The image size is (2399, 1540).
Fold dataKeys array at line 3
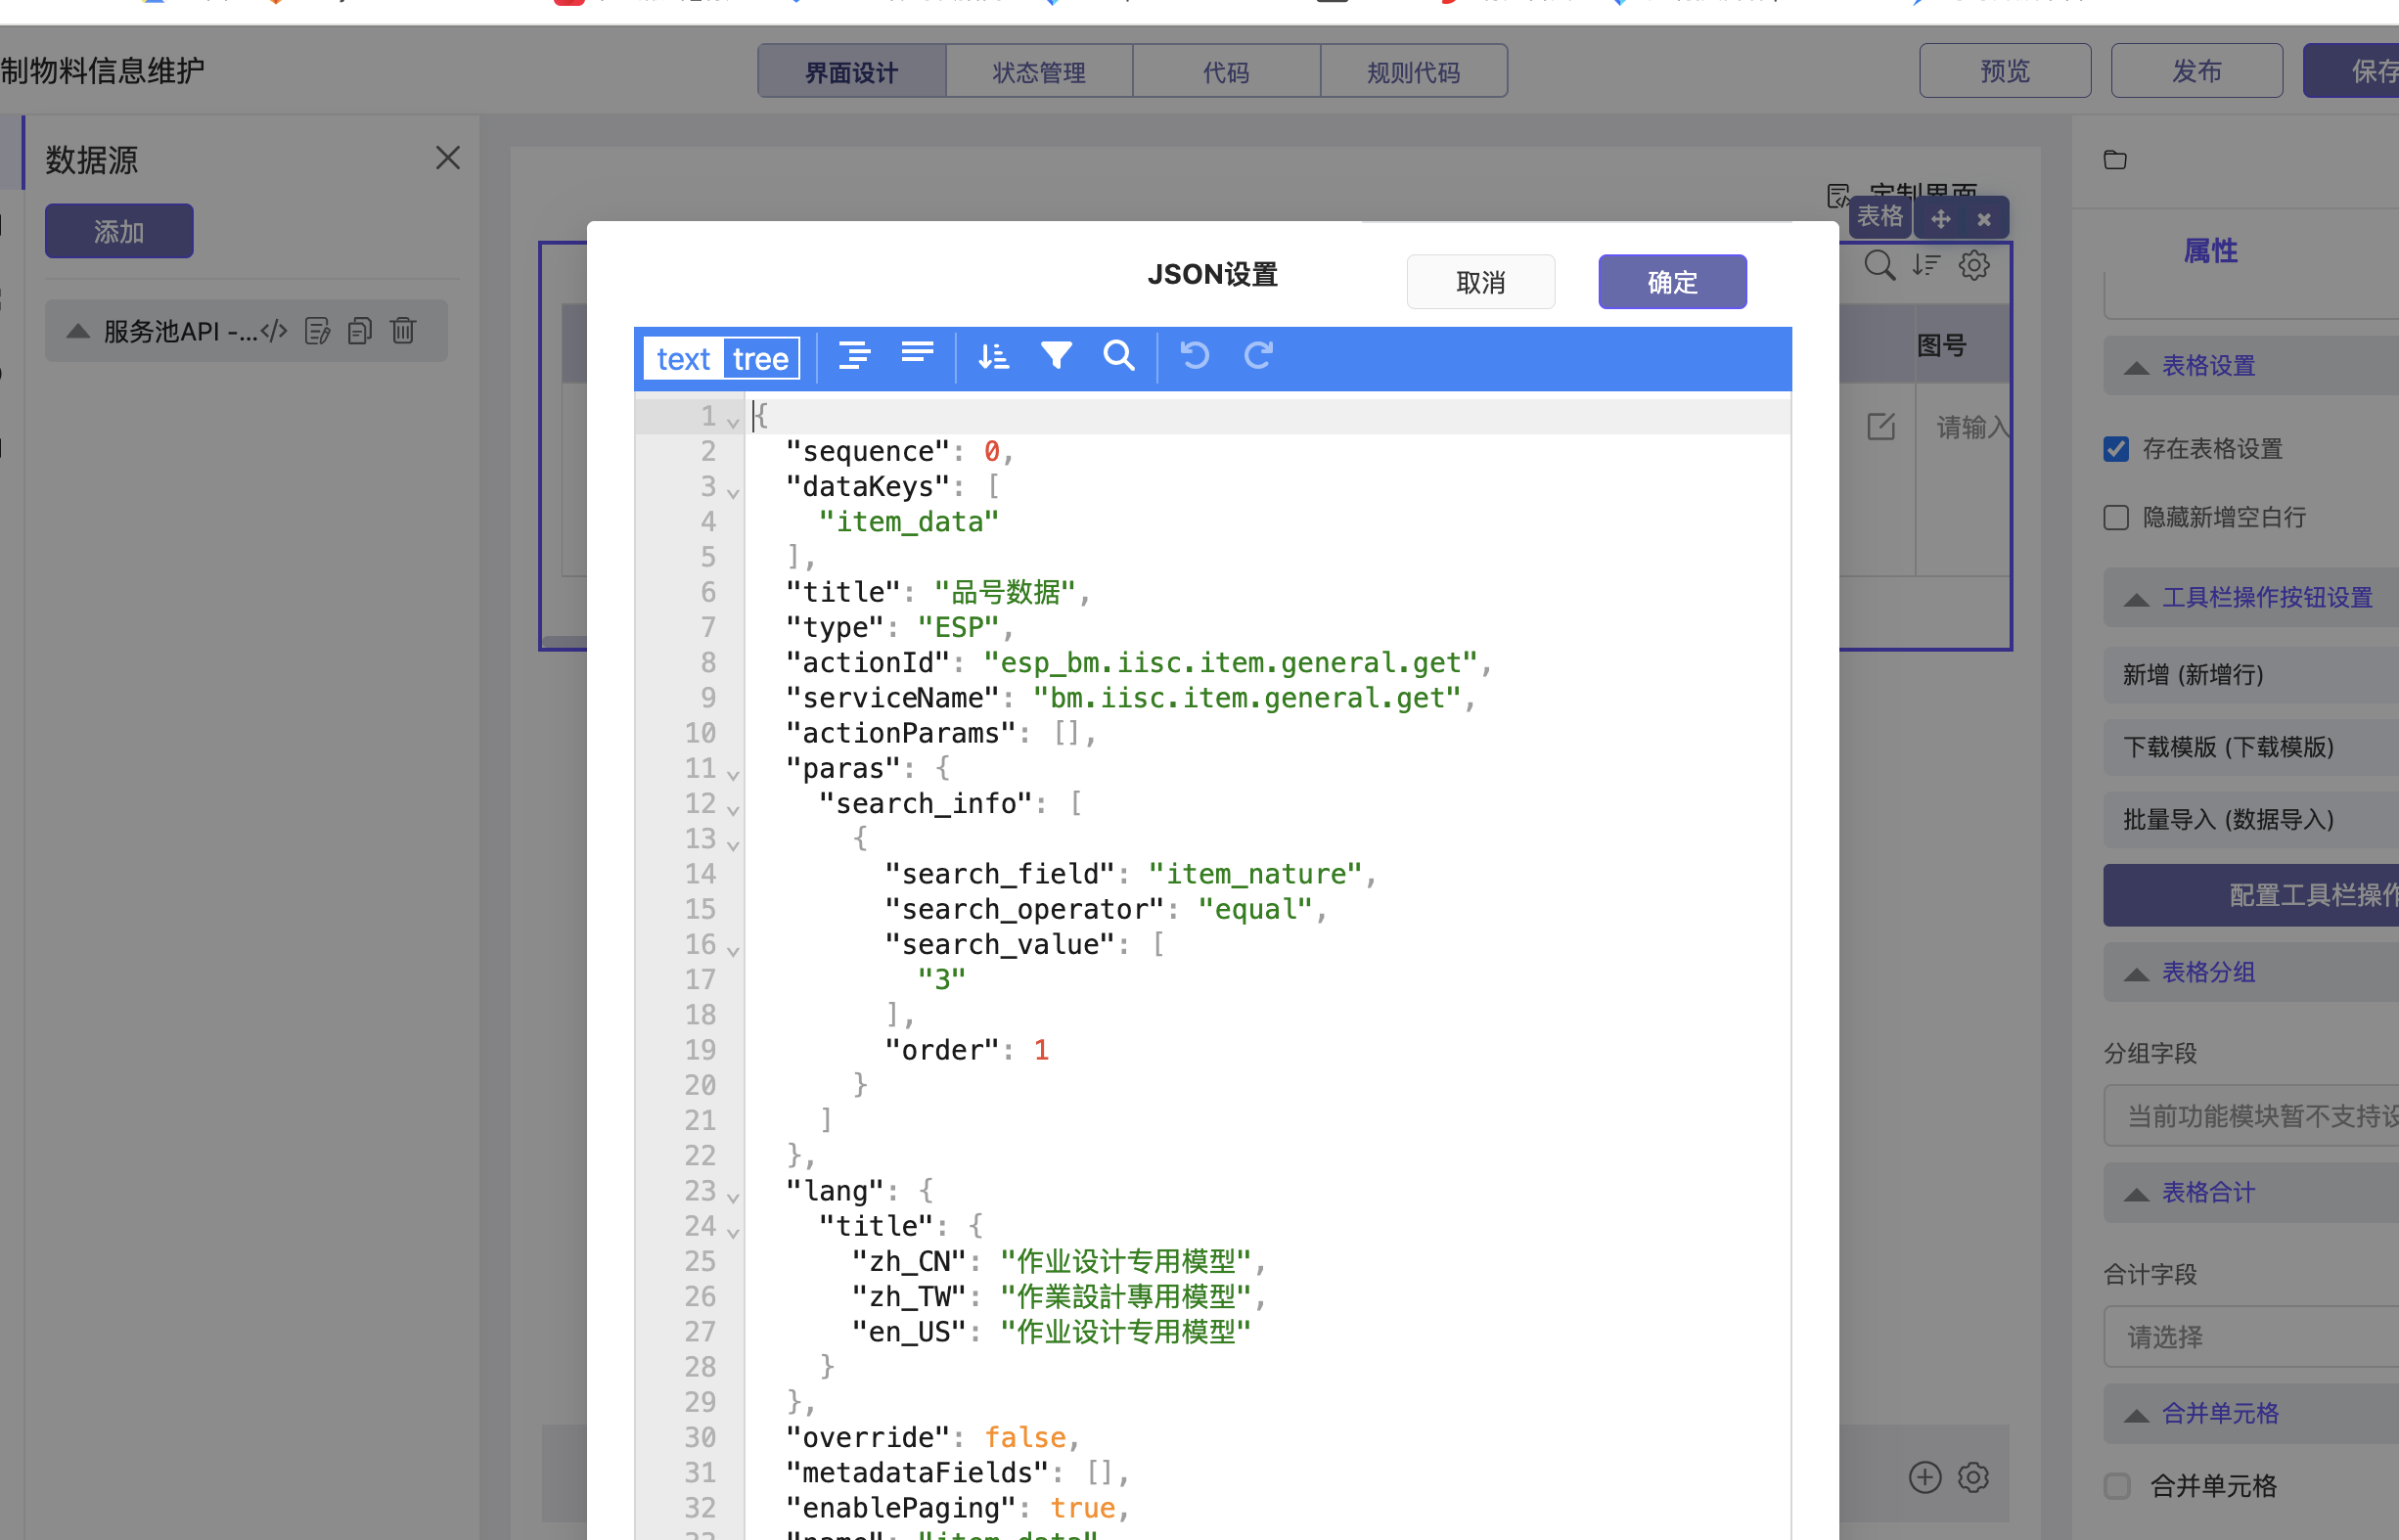coord(733,492)
